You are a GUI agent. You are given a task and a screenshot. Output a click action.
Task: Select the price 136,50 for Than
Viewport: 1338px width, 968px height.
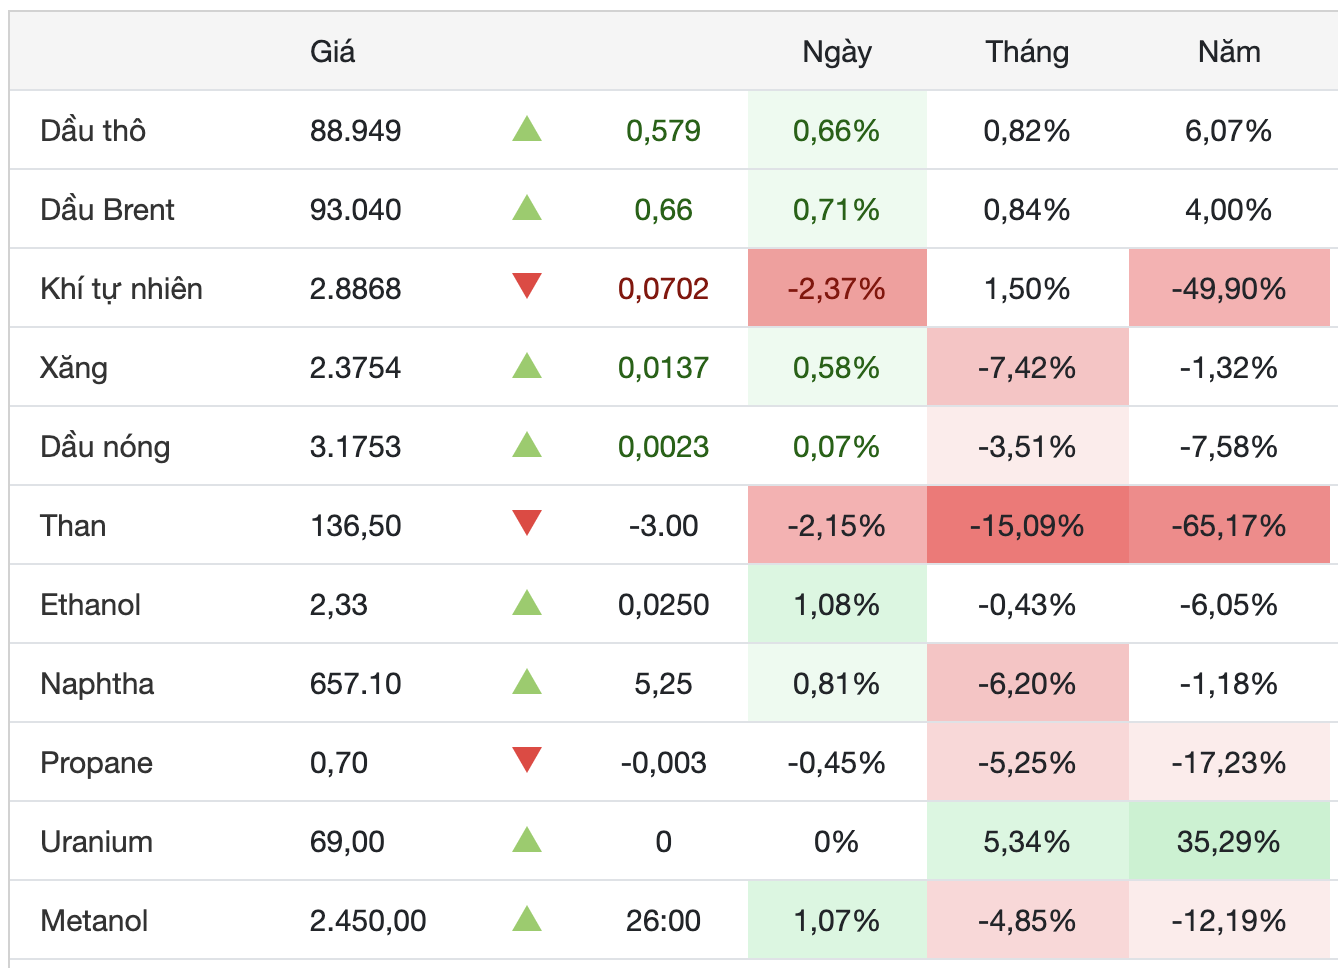[x=355, y=526]
